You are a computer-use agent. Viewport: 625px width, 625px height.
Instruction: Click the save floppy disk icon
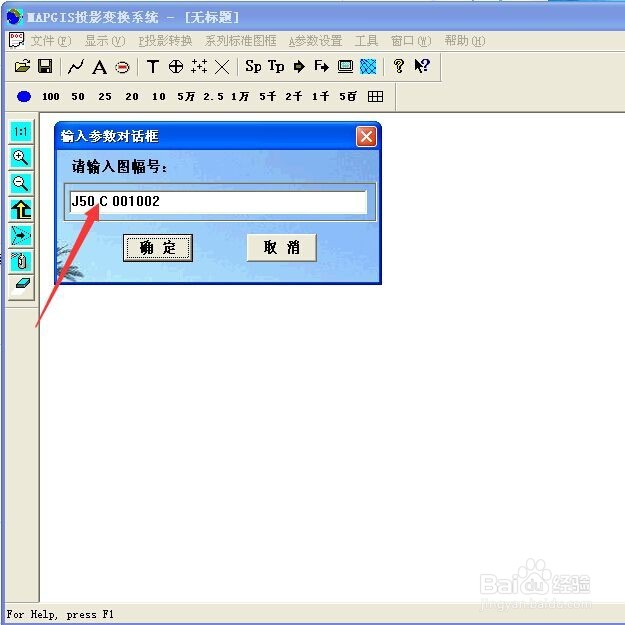(x=45, y=66)
